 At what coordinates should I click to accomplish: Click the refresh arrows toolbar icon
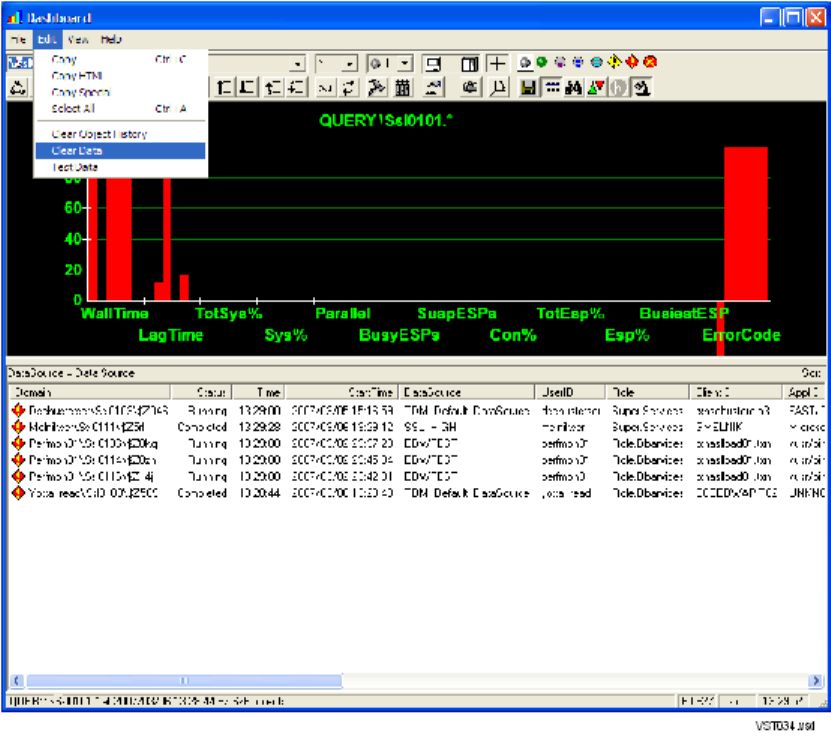[x=349, y=88]
